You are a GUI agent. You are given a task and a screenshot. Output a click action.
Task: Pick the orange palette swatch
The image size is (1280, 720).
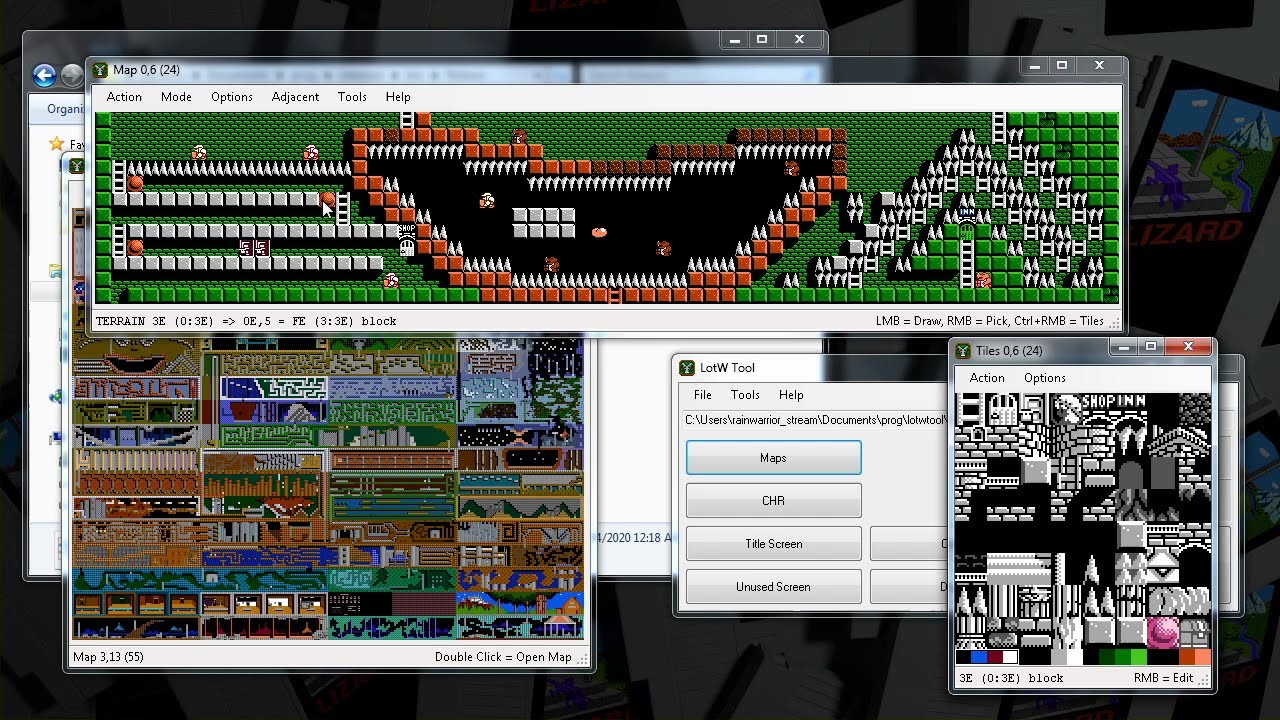coord(1187,657)
